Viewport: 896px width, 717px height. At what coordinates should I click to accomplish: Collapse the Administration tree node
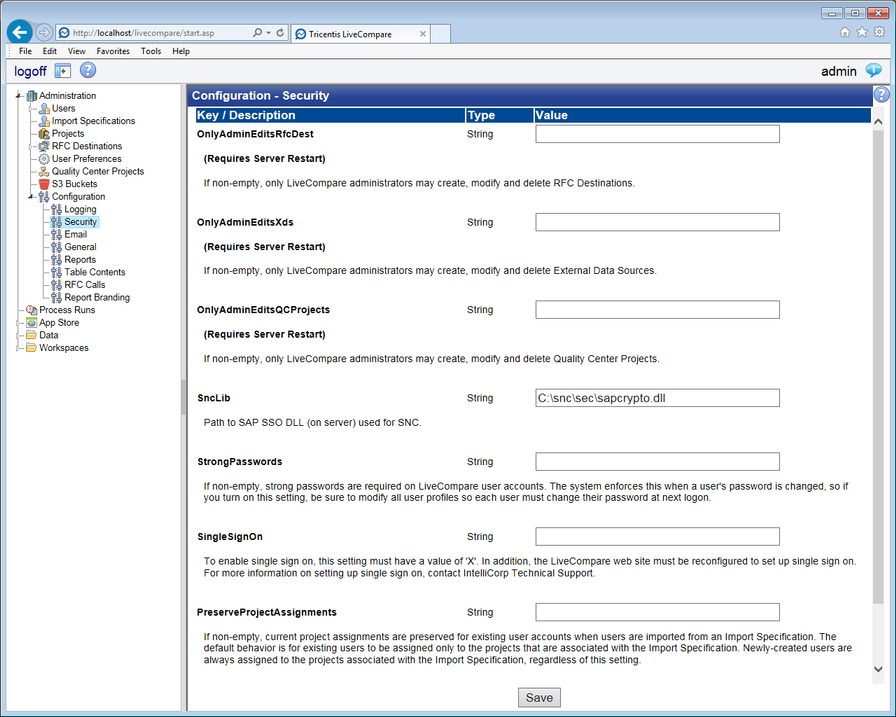16,95
